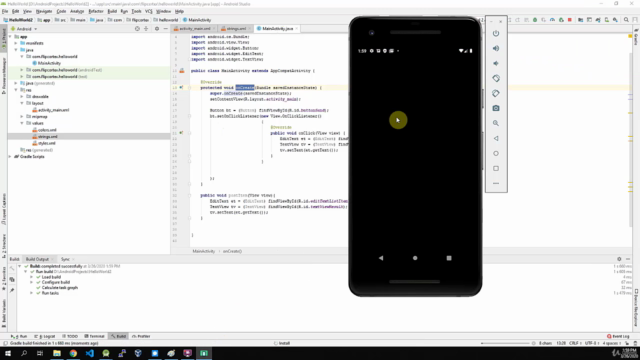Click Calculate task graph row
The width and height of the screenshot is (640, 360).
coord(60,288)
